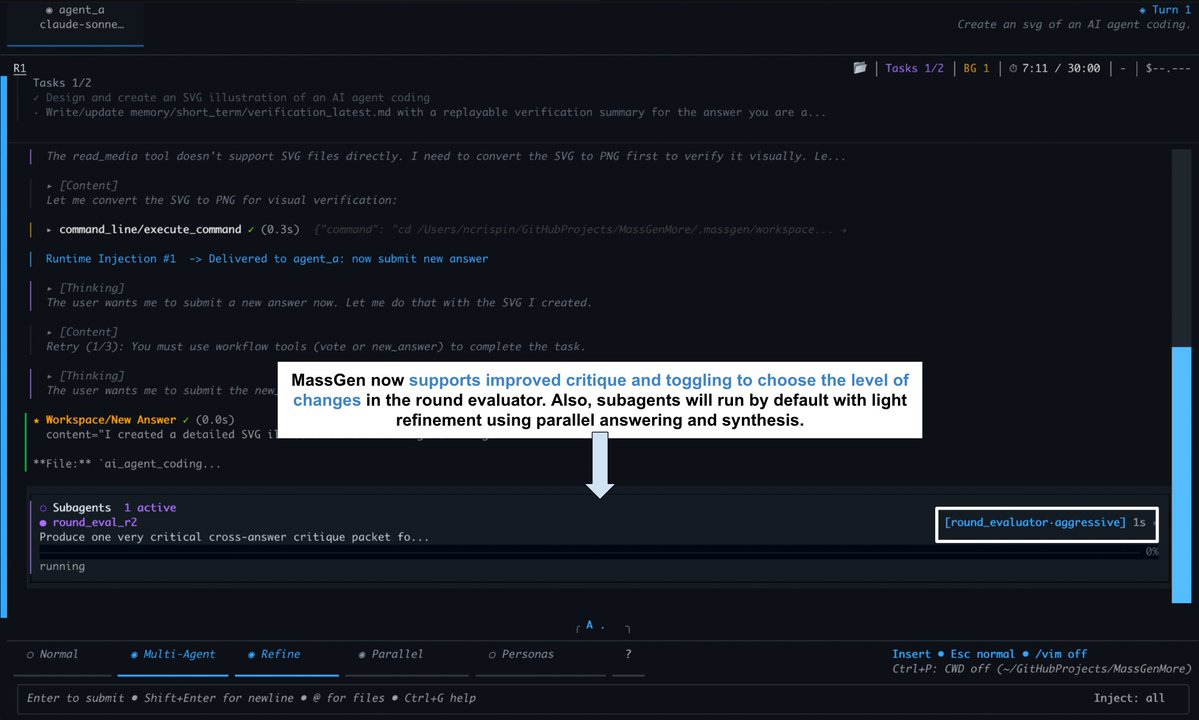This screenshot has height=720, width=1199.
Task: Click the Esc normal hint
Action: 982,654
